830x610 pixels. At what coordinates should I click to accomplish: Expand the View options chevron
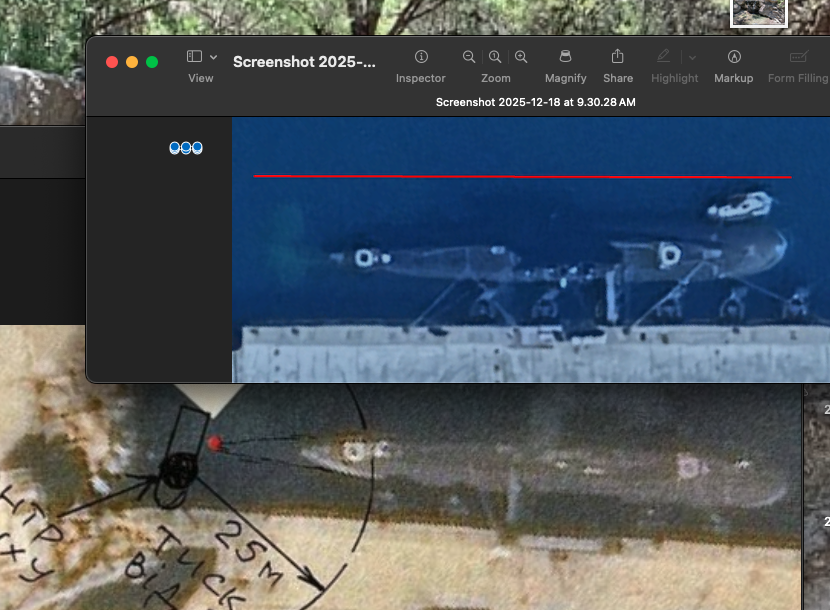coord(213,58)
